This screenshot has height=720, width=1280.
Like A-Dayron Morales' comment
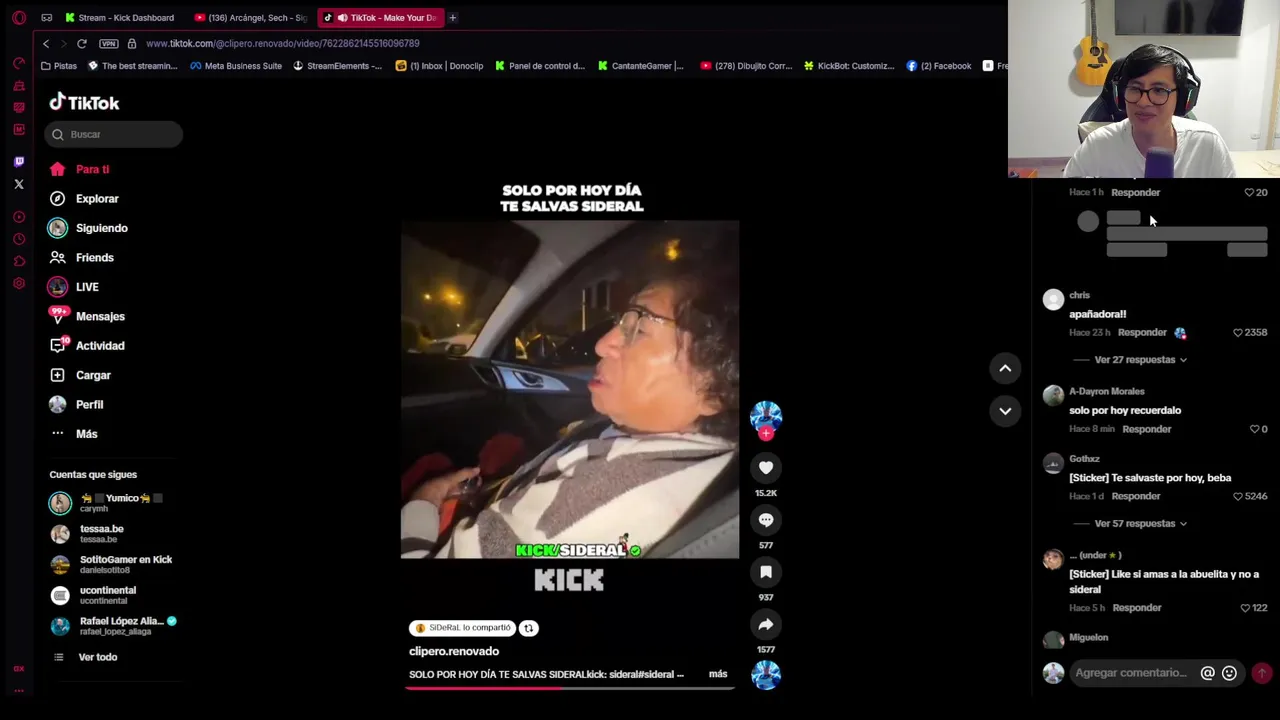tap(1254, 429)
